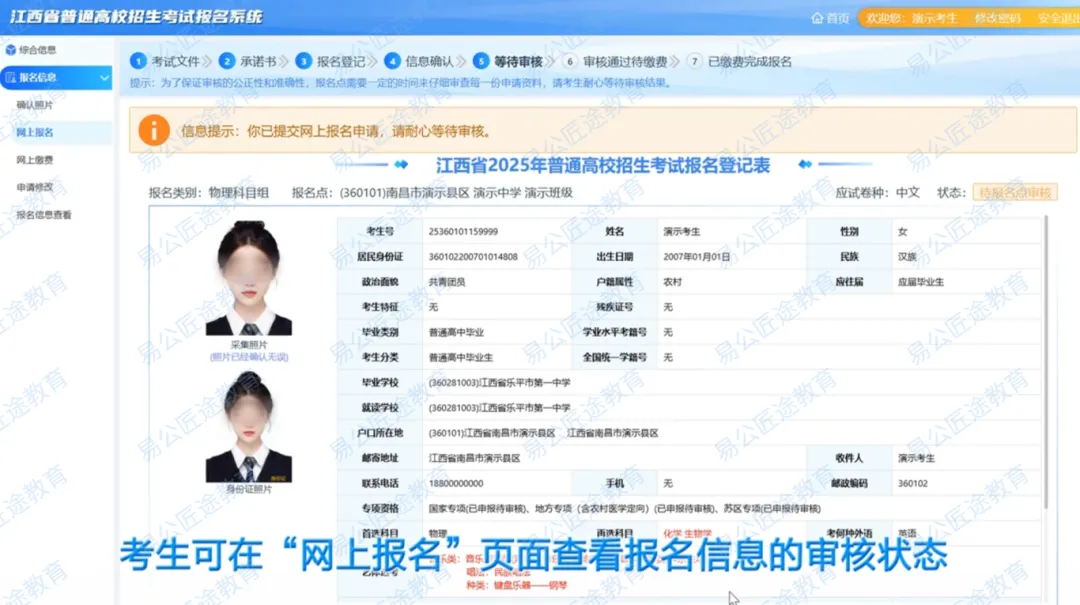Click step 5 等待审核 circle
The height and width of the screenshot is (605, 1080).
pos(481,61)
